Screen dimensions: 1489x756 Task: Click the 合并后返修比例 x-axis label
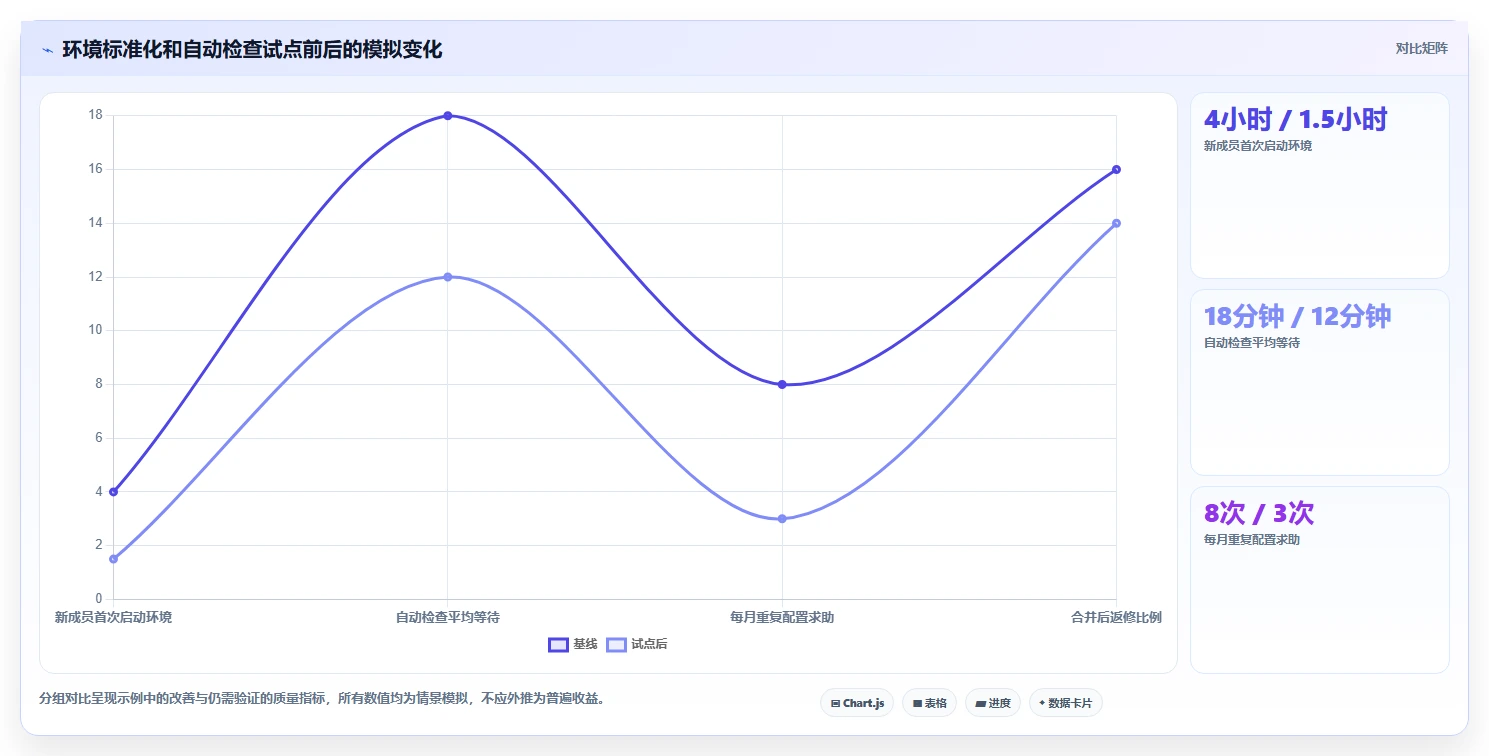tap(1116, 618)
